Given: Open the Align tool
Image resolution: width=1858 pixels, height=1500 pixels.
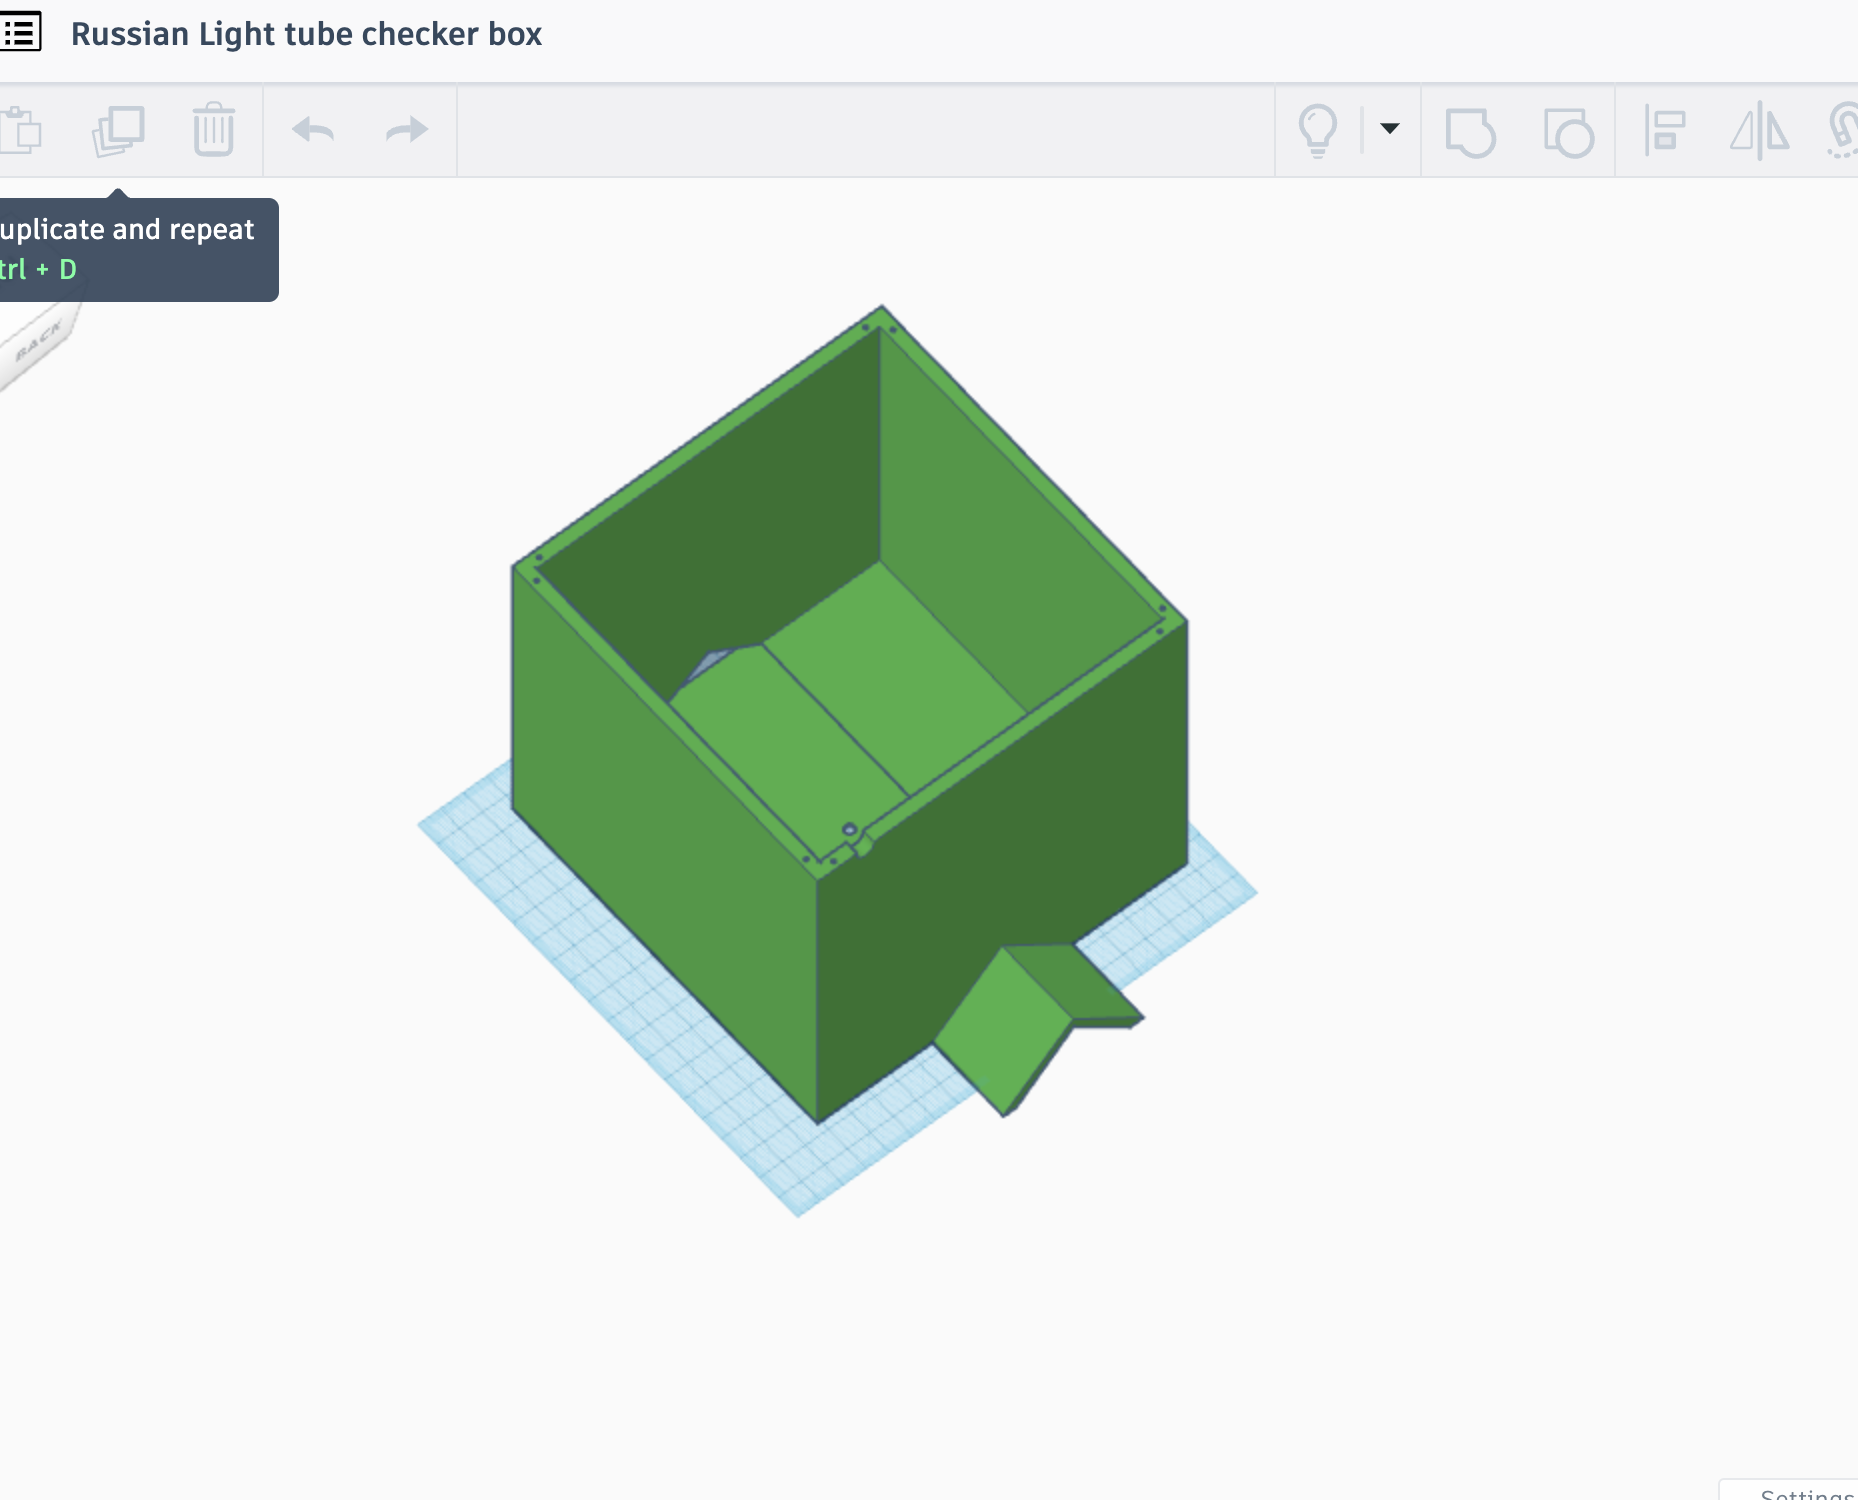Looking at the screenshot, I should pyautogui.click(x=1665, y=131).
